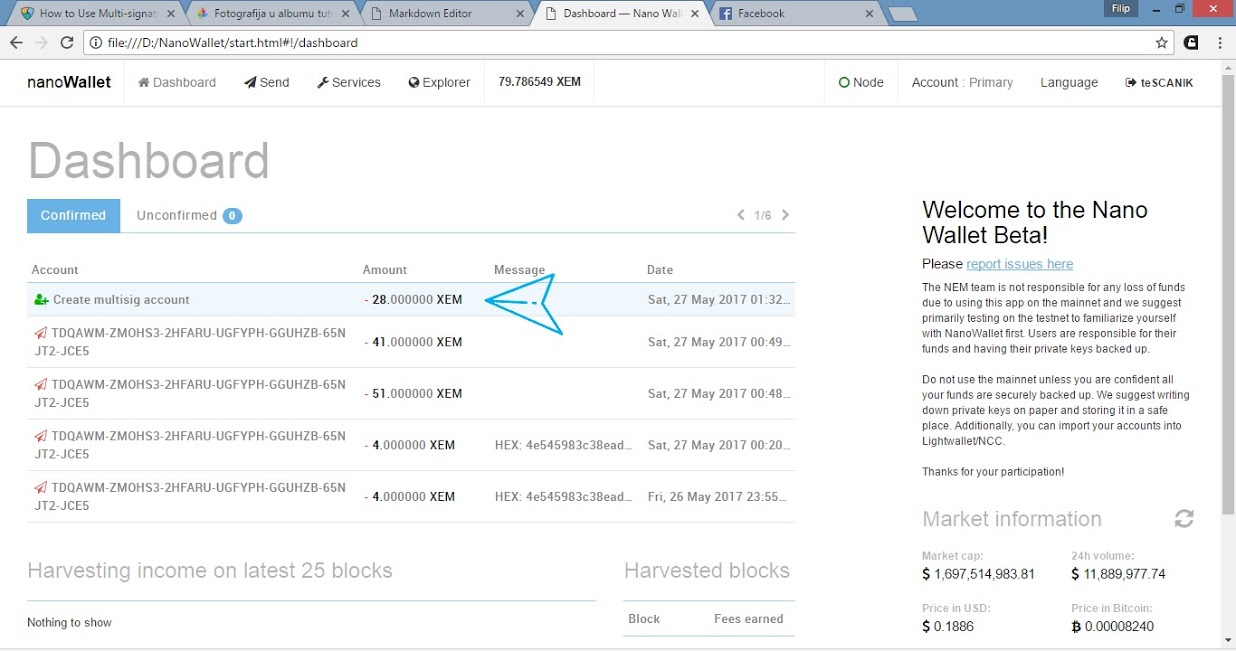Switch to the Confirmed tab
Viewport: 1236px width, 651px height.
pos(73,215)
